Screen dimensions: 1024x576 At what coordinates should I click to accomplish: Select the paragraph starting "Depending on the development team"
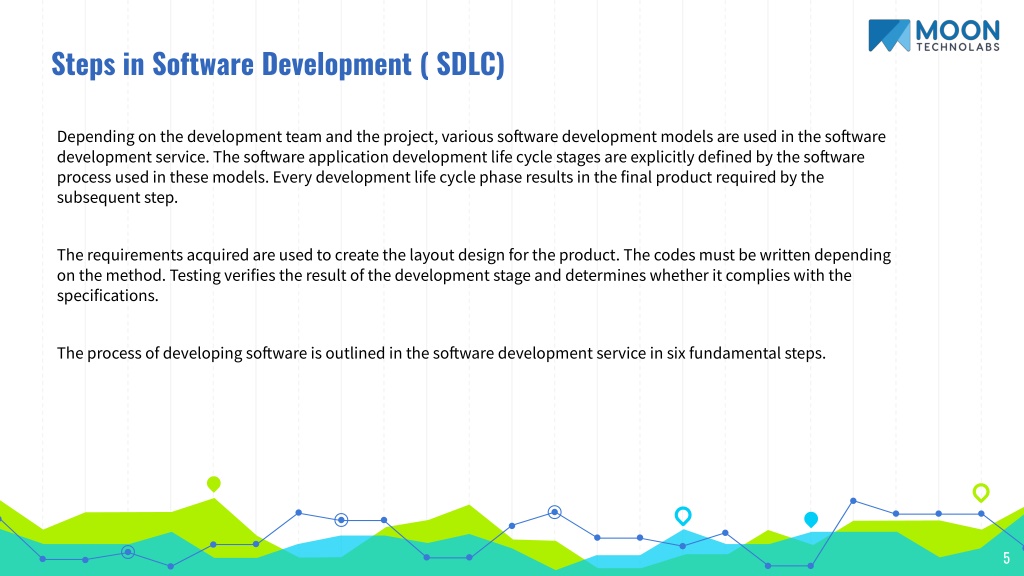tap(472, 167)
